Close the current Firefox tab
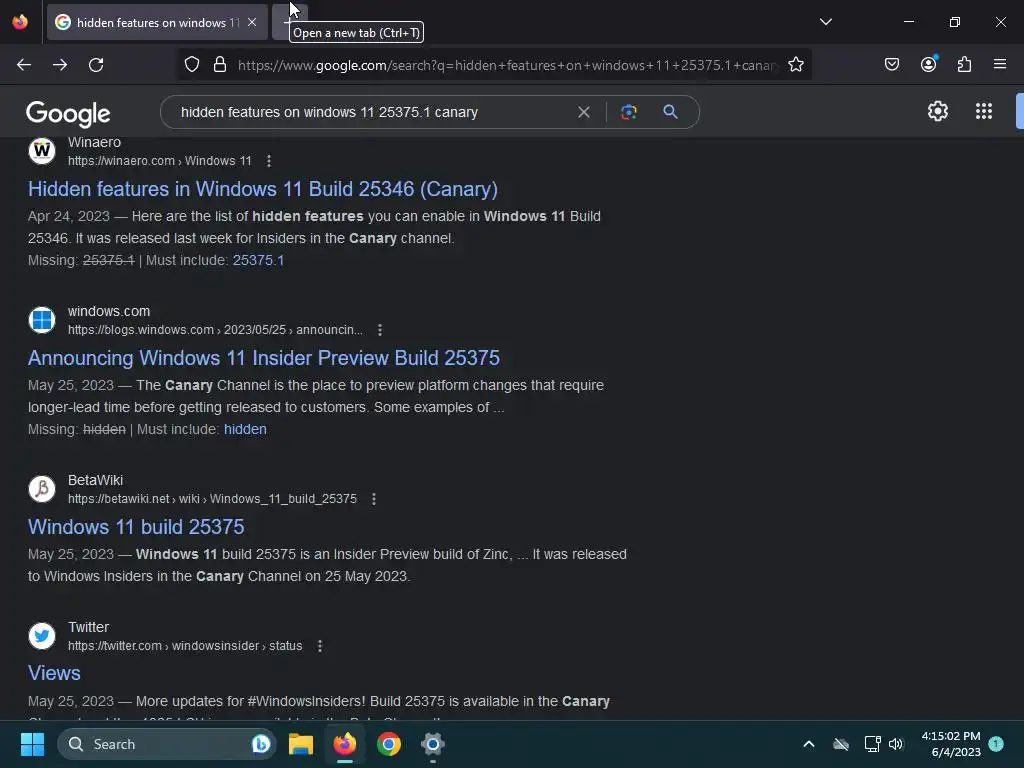The image size is (1024, 768). pos(252,22)
